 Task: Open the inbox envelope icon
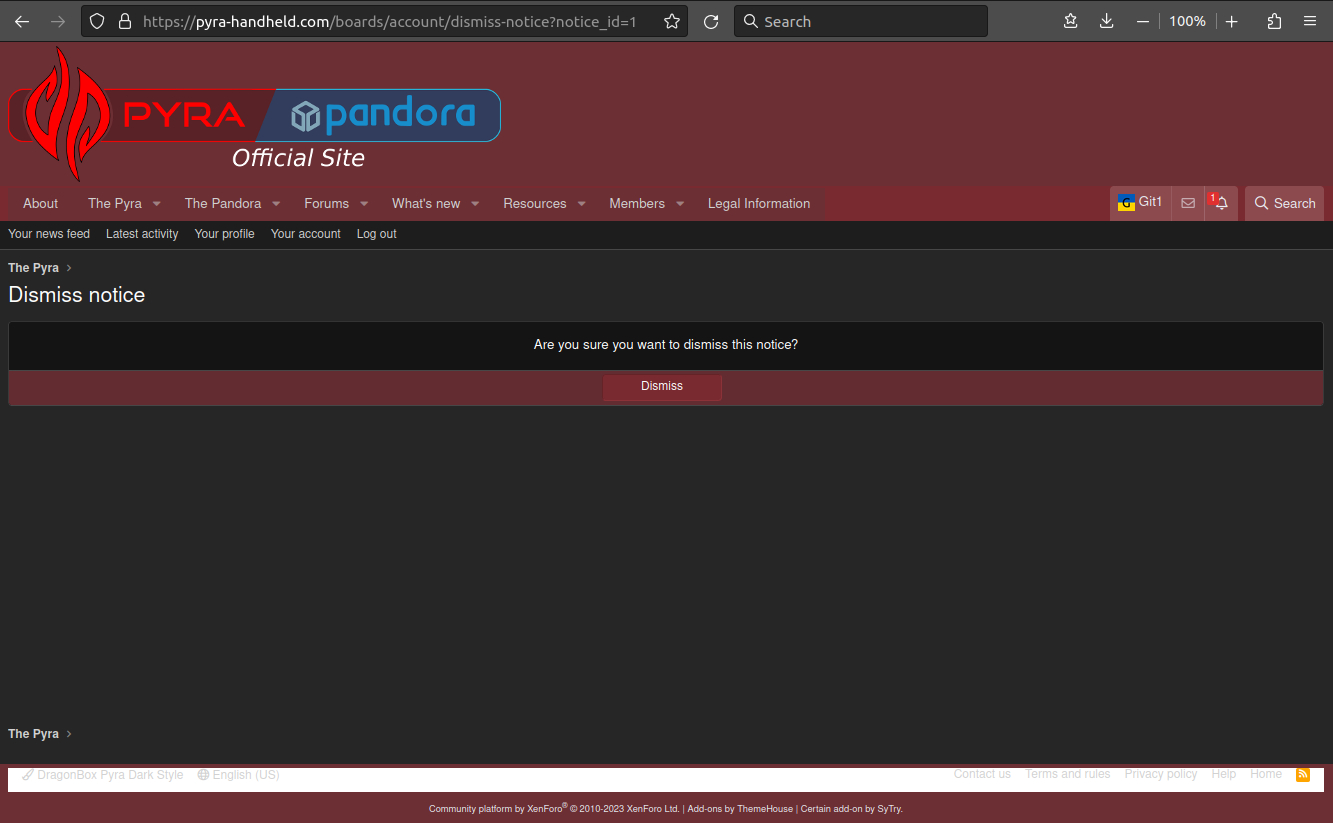pos(1188,203)
